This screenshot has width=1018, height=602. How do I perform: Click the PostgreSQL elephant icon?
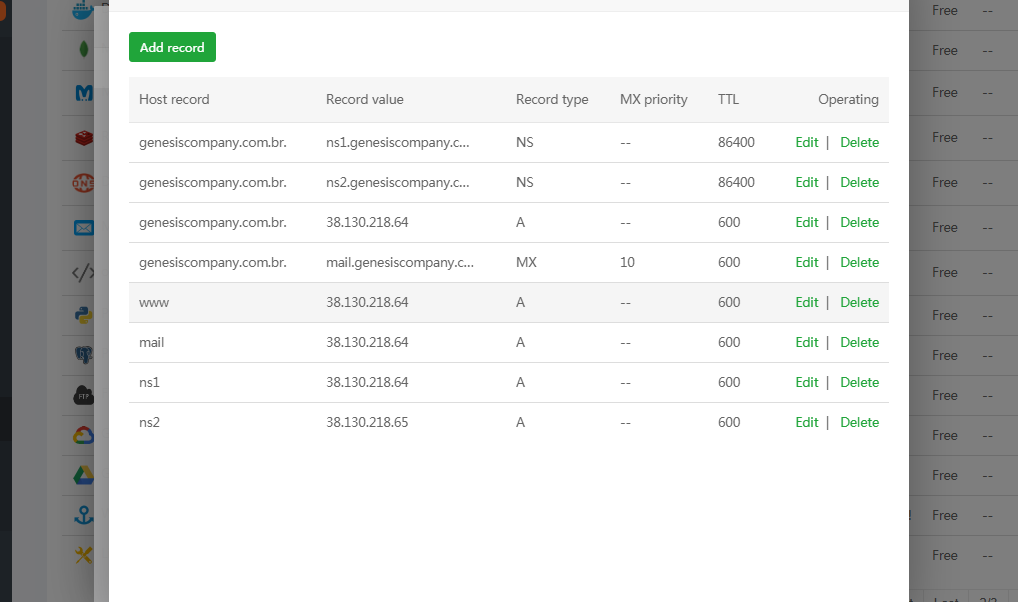(84, 355)
